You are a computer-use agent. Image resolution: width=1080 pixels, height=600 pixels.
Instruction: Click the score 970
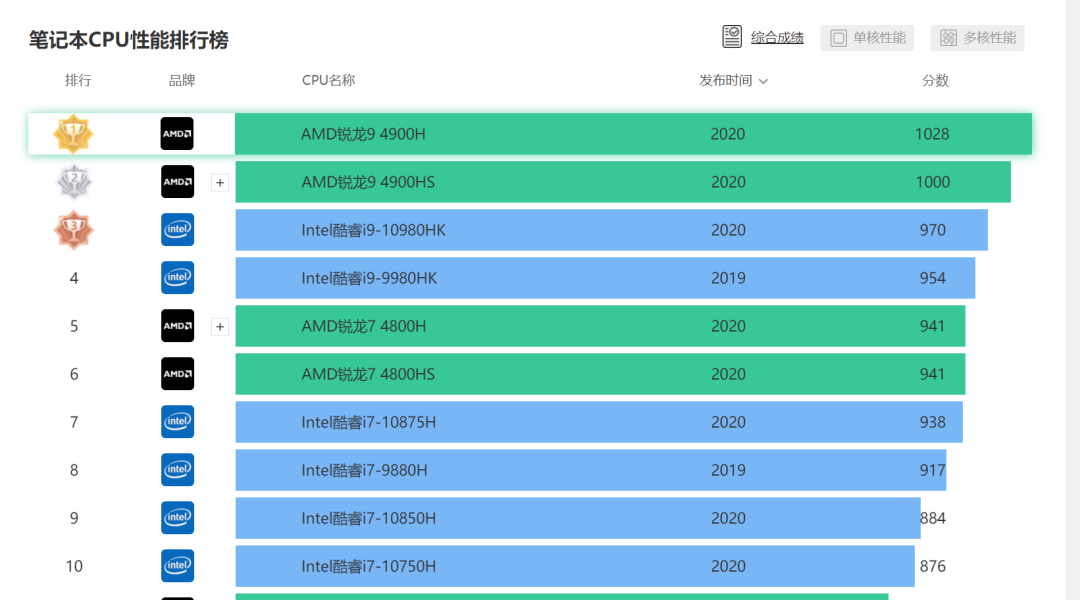933,230
